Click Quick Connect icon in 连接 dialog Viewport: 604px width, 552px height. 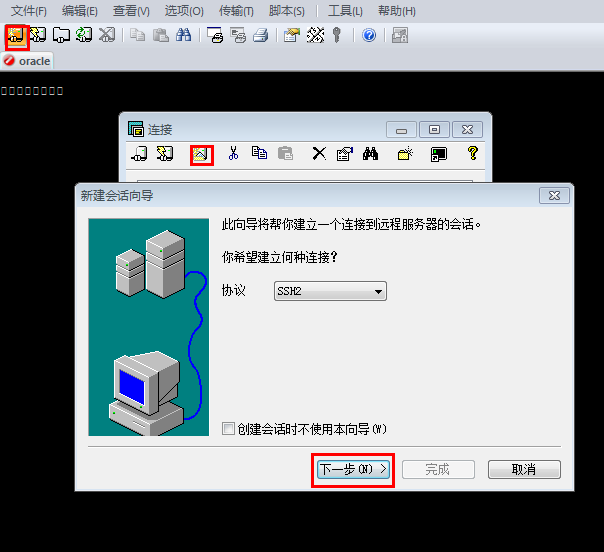(x=165, y=154)
